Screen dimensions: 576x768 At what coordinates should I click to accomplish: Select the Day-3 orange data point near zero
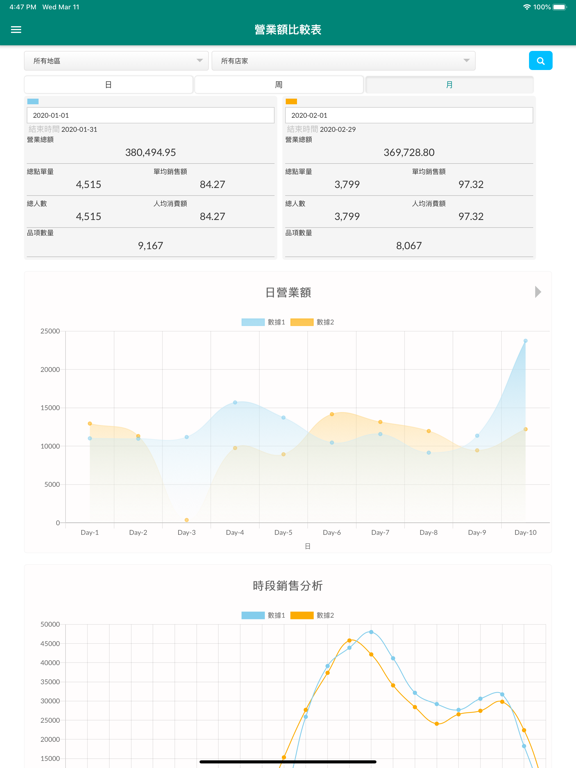[187, 520]
